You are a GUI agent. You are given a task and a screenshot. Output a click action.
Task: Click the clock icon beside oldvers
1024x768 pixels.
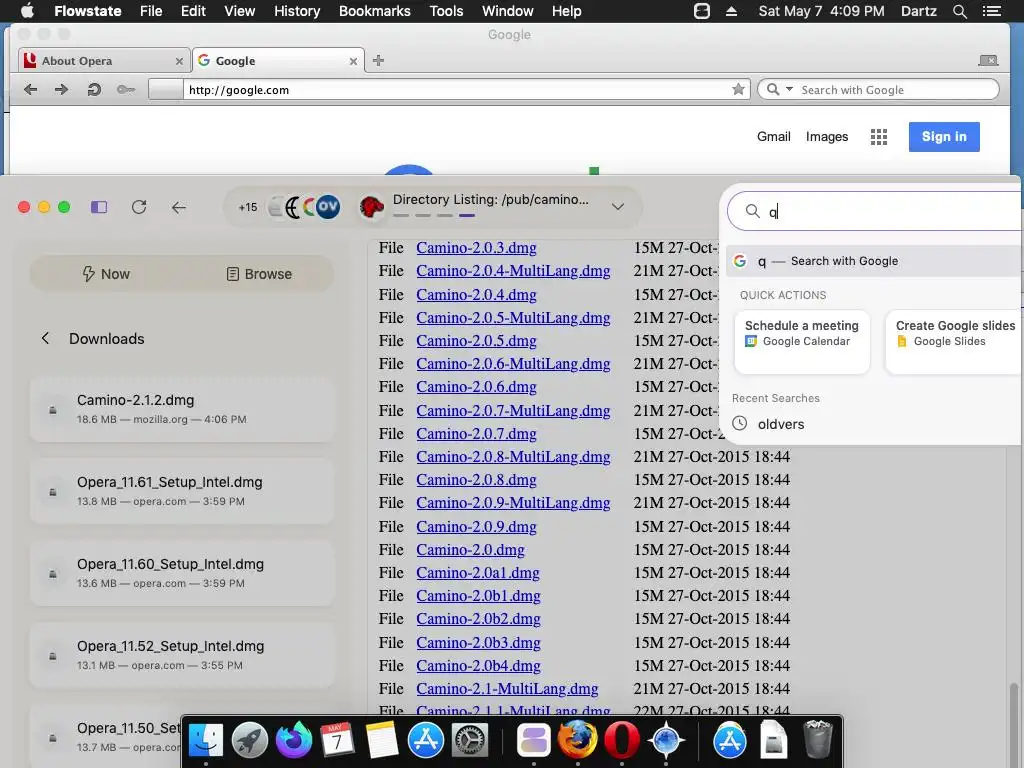click(x=739, y=423)
